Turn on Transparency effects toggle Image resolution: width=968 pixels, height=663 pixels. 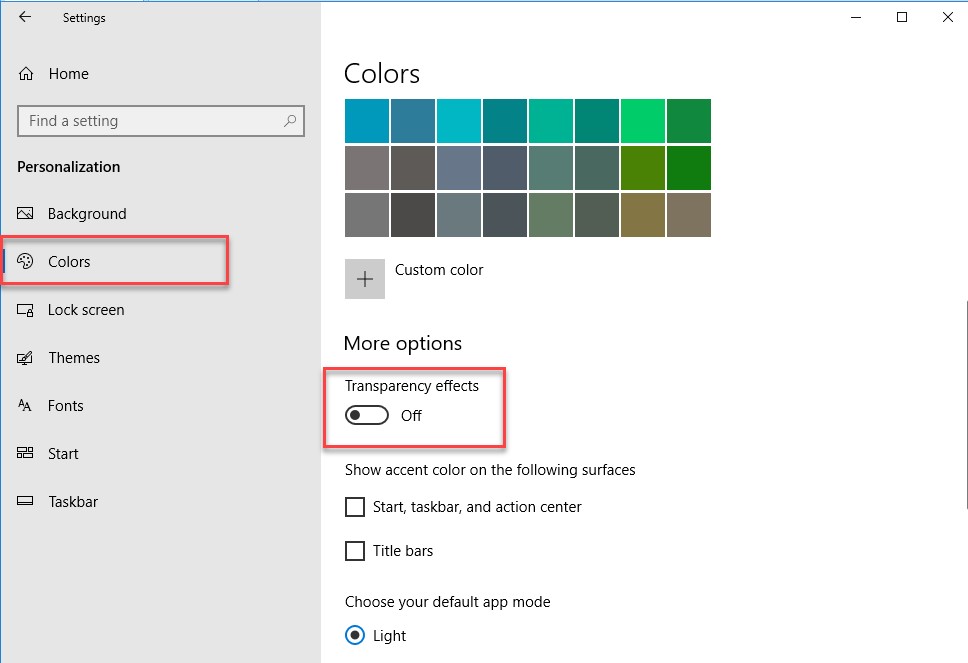coord(367,416)
